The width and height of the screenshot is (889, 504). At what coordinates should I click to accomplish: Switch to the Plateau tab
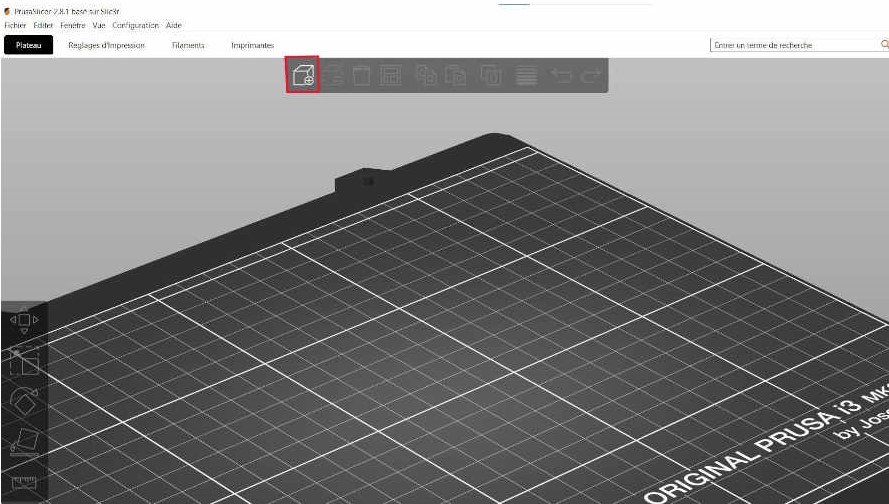(x=28, y=45)
